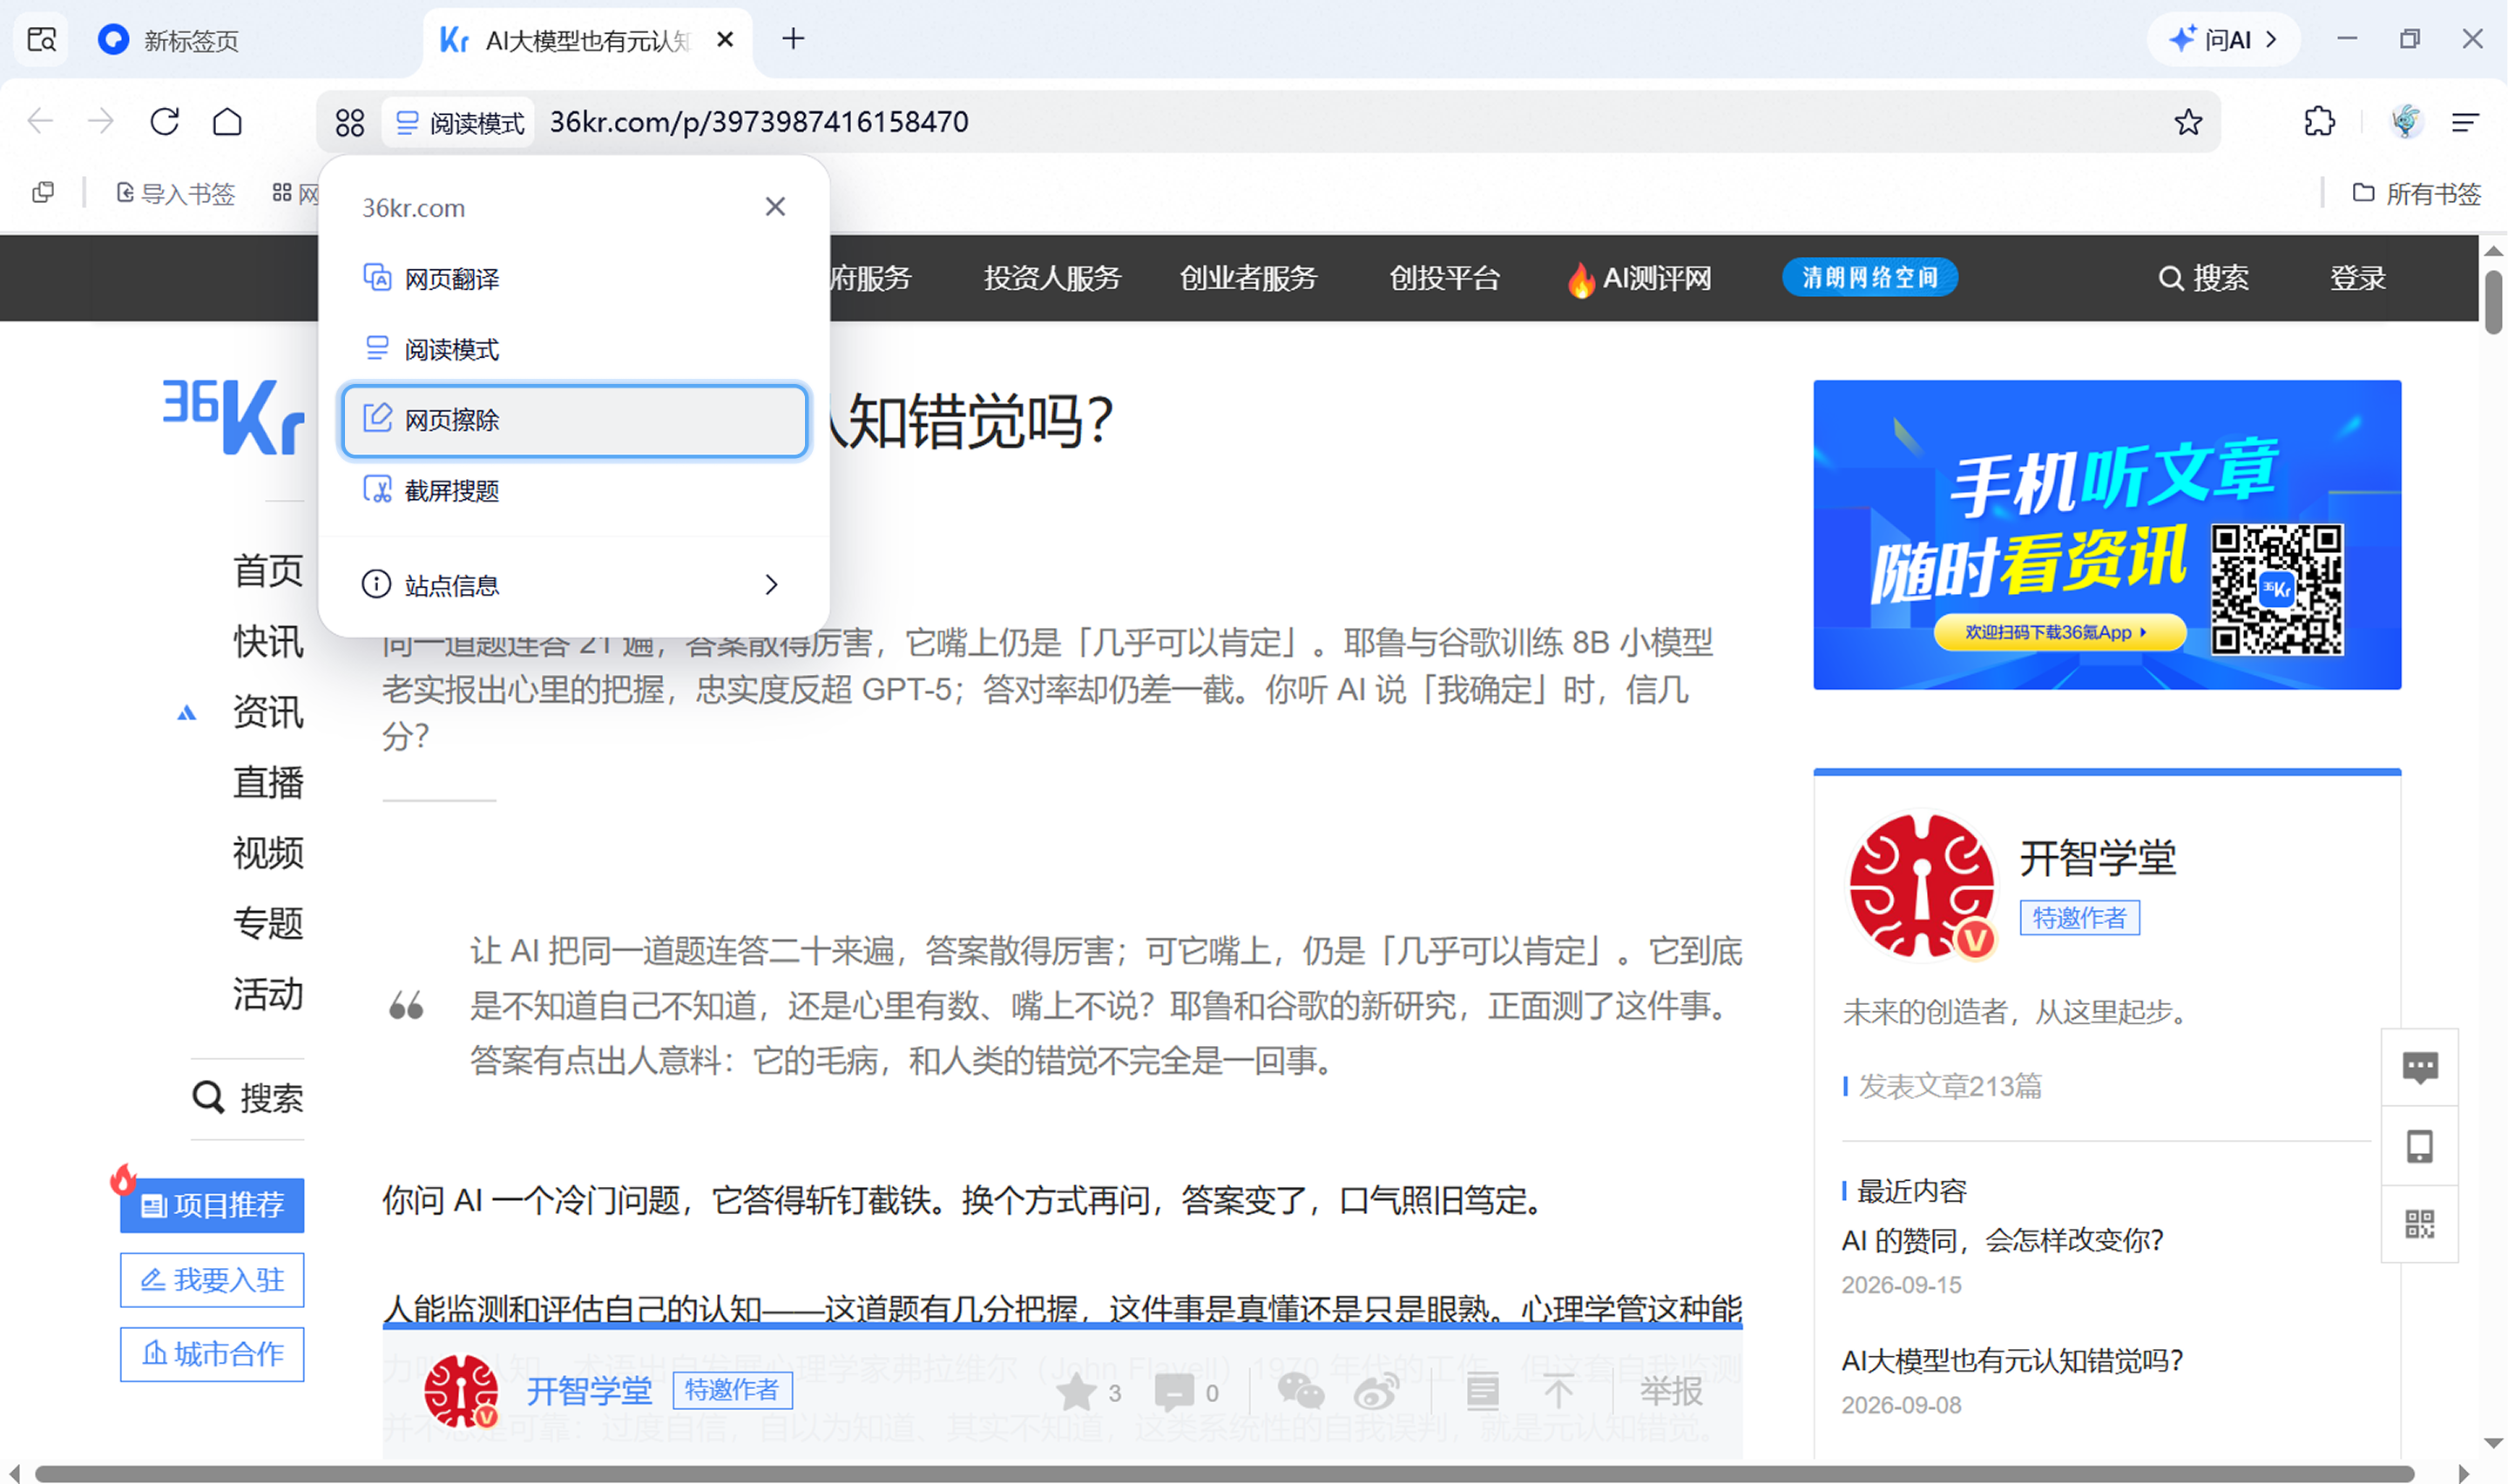This screenshot has width=2508, height=1484.
Task: Close the 36kr.com popup panel
Action: tap(775, 207)
